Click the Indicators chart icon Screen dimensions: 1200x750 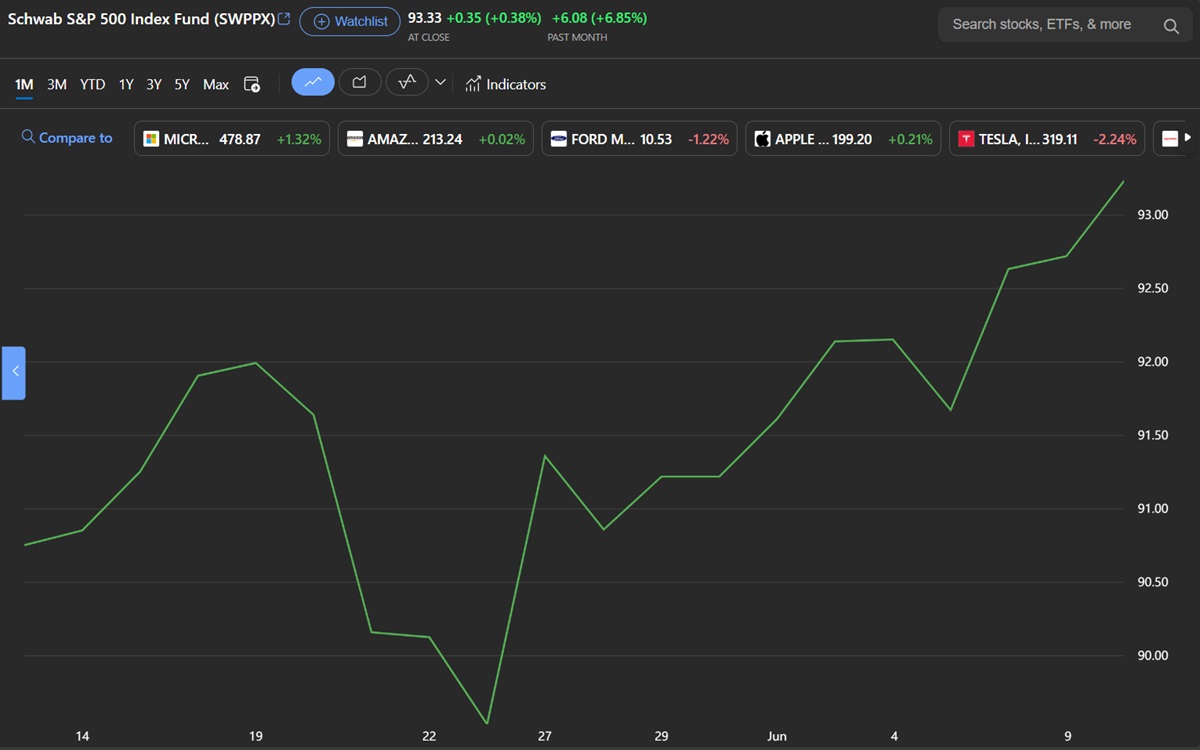pos(473,84)
